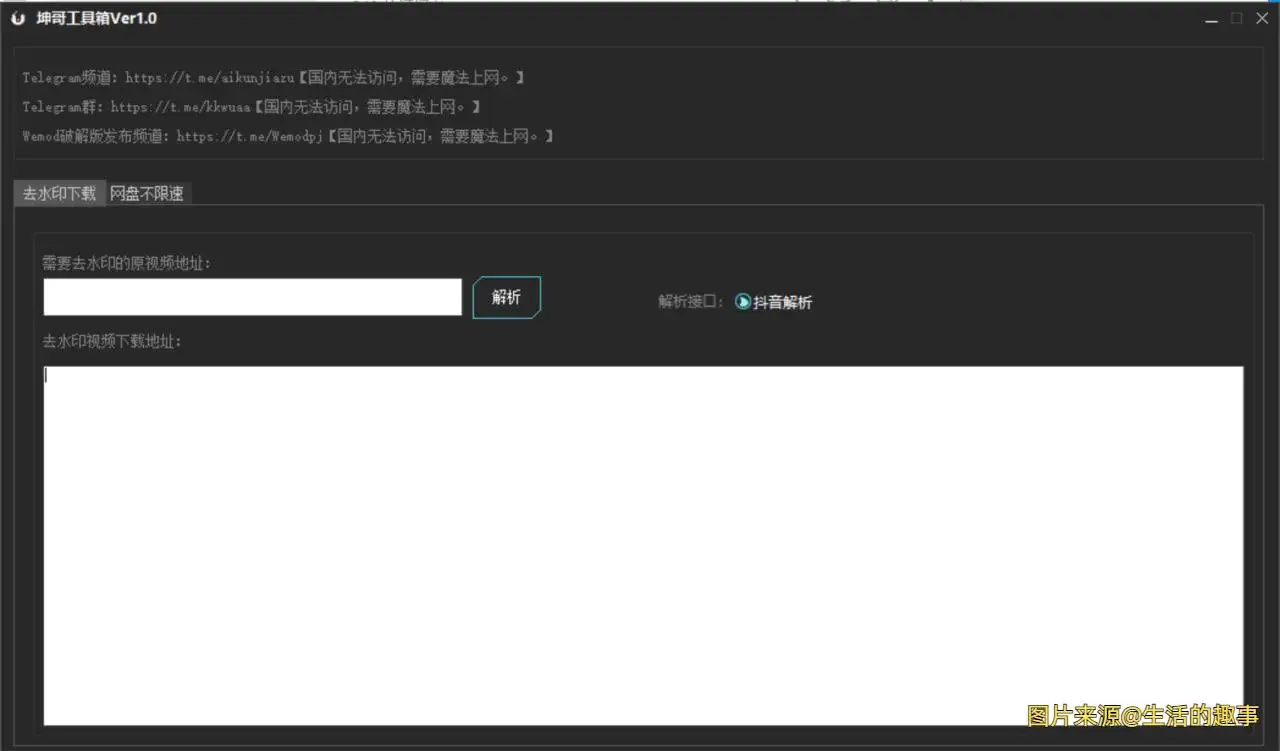Open the Telegram group link t.me/kkwuaa
This screenshot has width=1280, height=751.
click(180, 107)
